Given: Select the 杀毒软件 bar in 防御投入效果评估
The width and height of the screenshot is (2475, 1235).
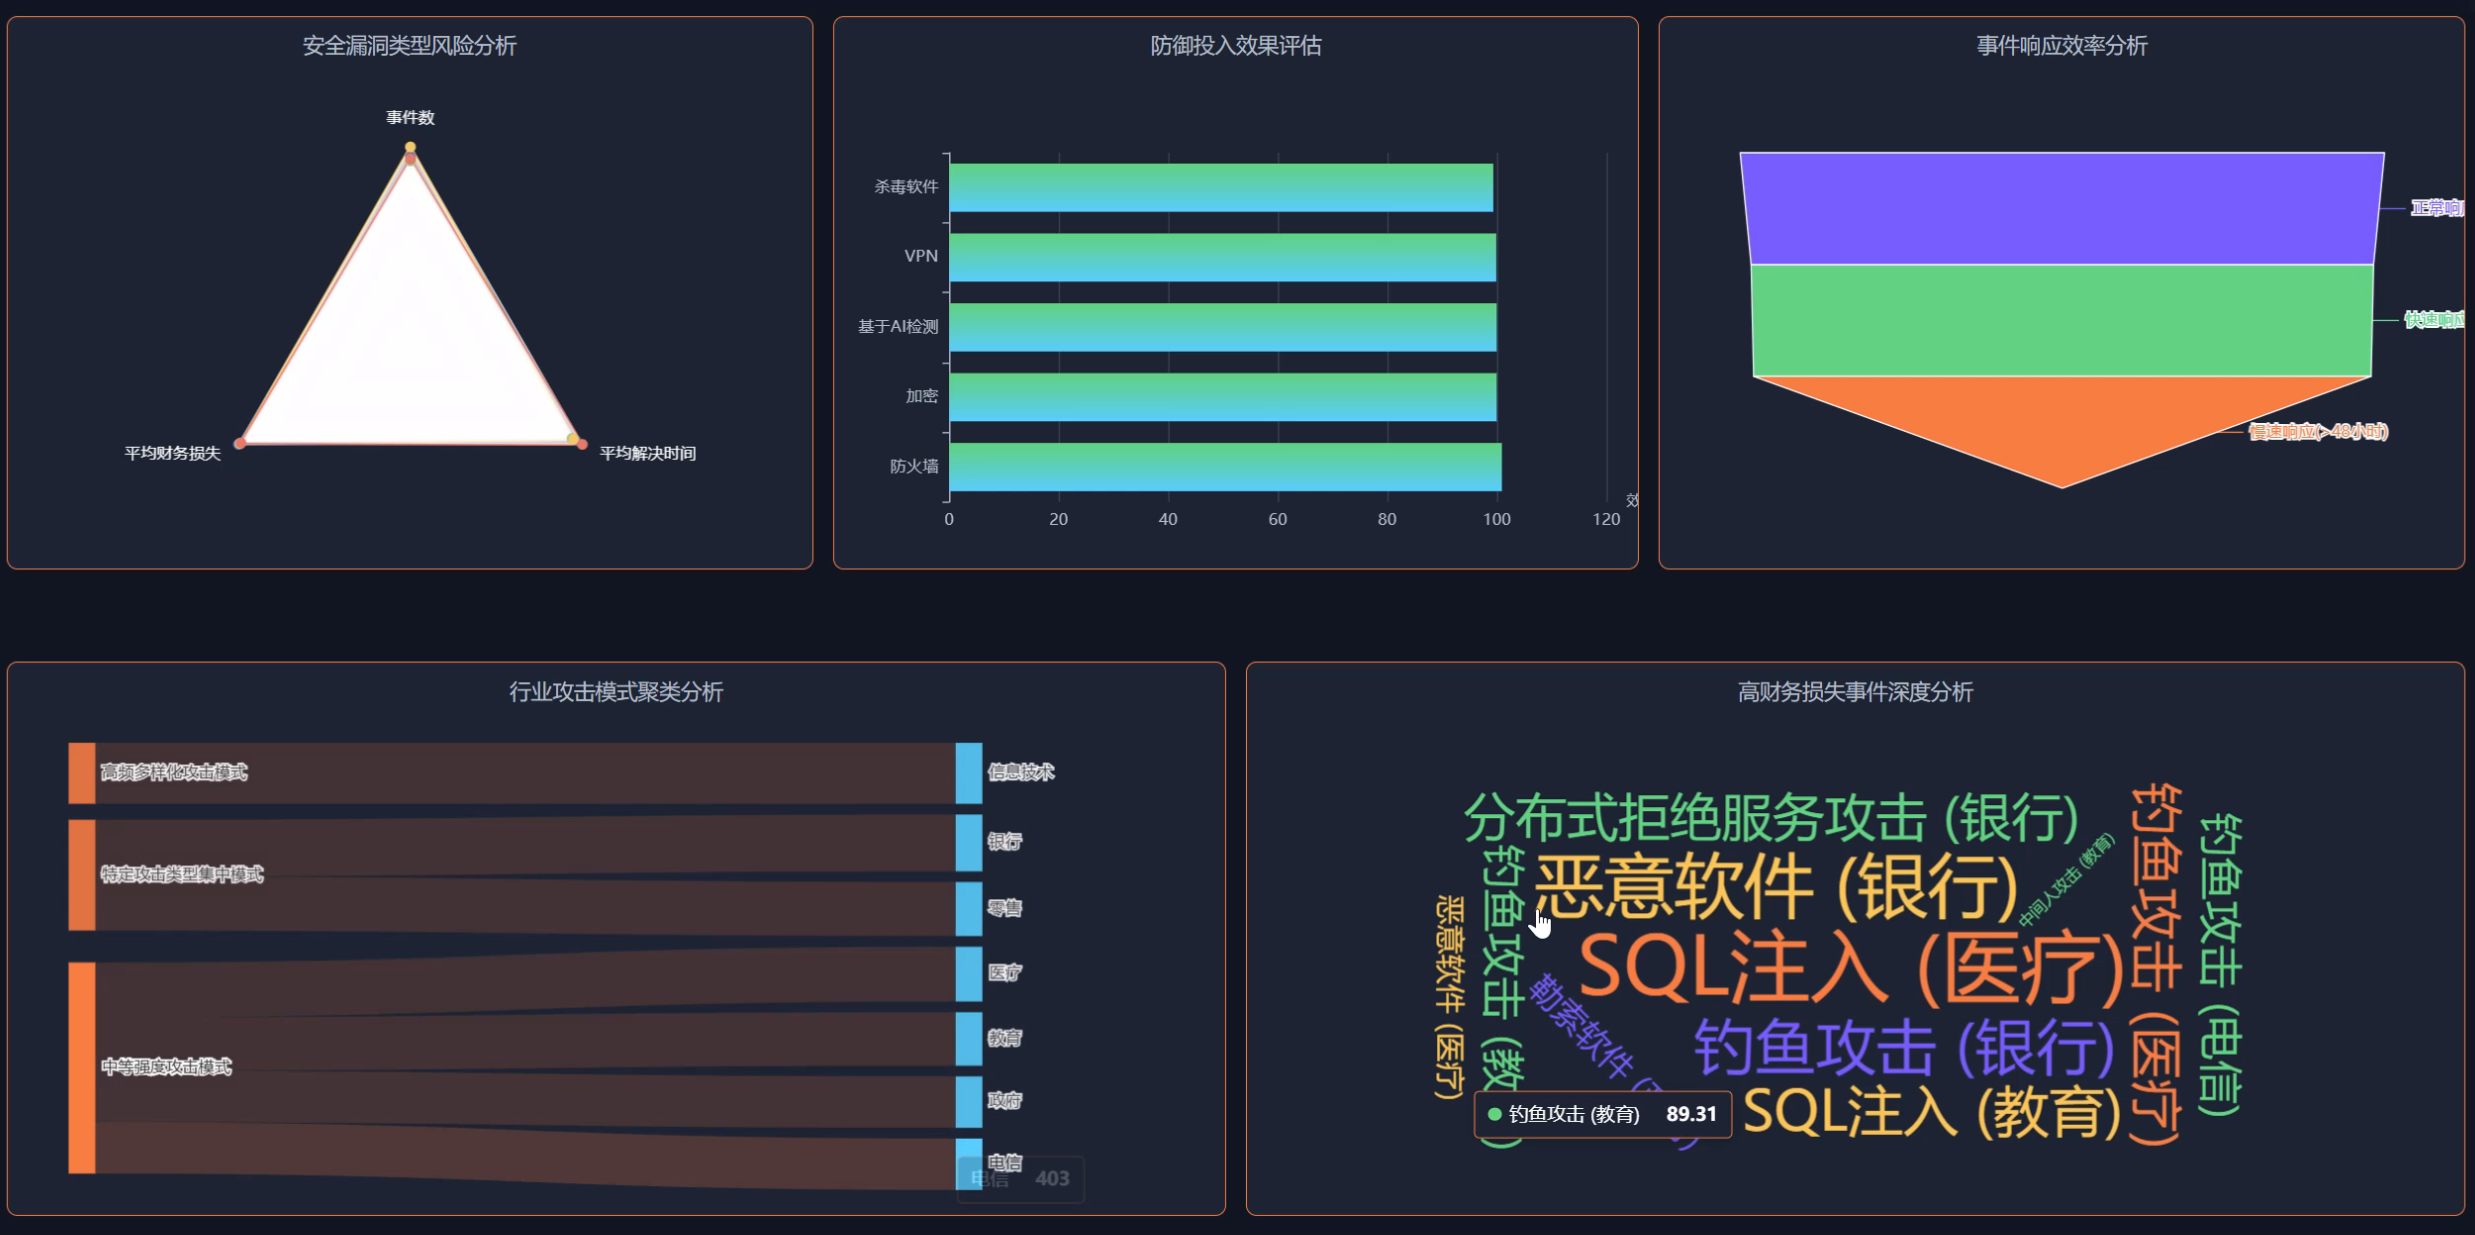Looking at the screenshot, I should pos(1220,184).
